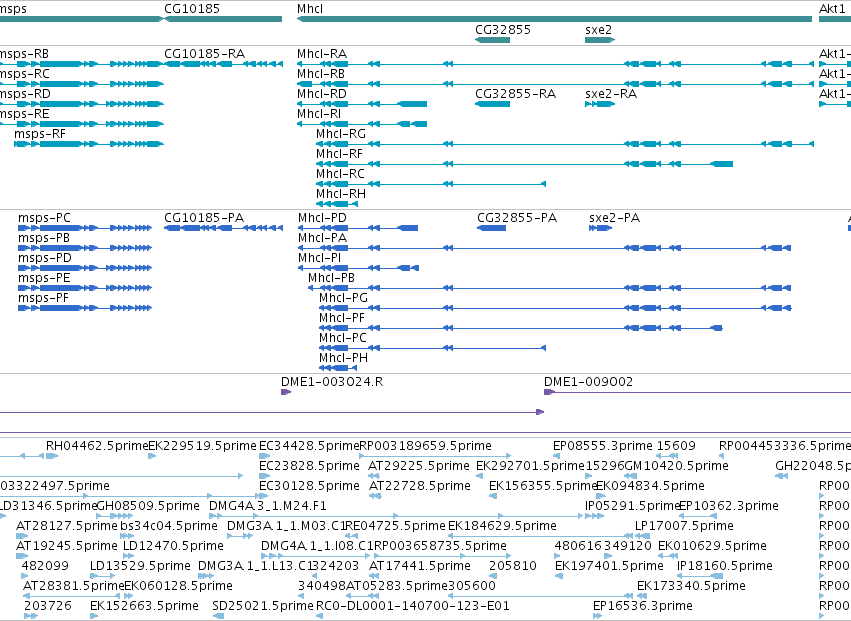Select transcript msps-RF label
Screen dimensions: 851x621
40,134
